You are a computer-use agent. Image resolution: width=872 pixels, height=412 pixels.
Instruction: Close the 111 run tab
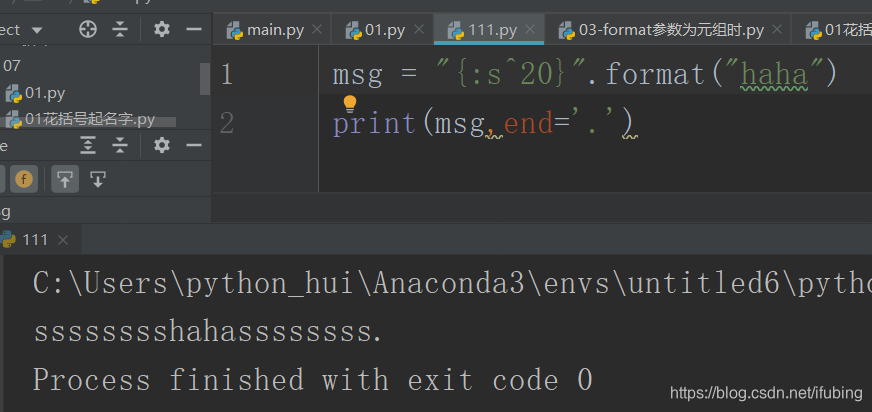(63, 240)
